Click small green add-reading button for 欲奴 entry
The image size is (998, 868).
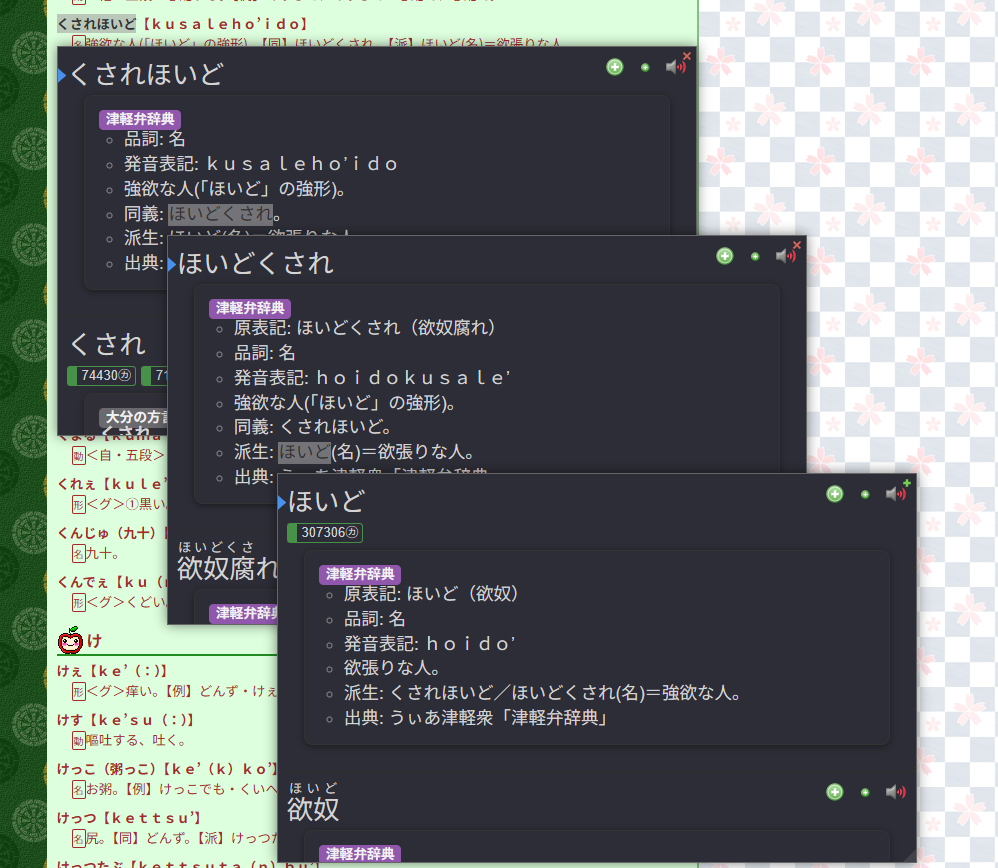coord(865,792)
